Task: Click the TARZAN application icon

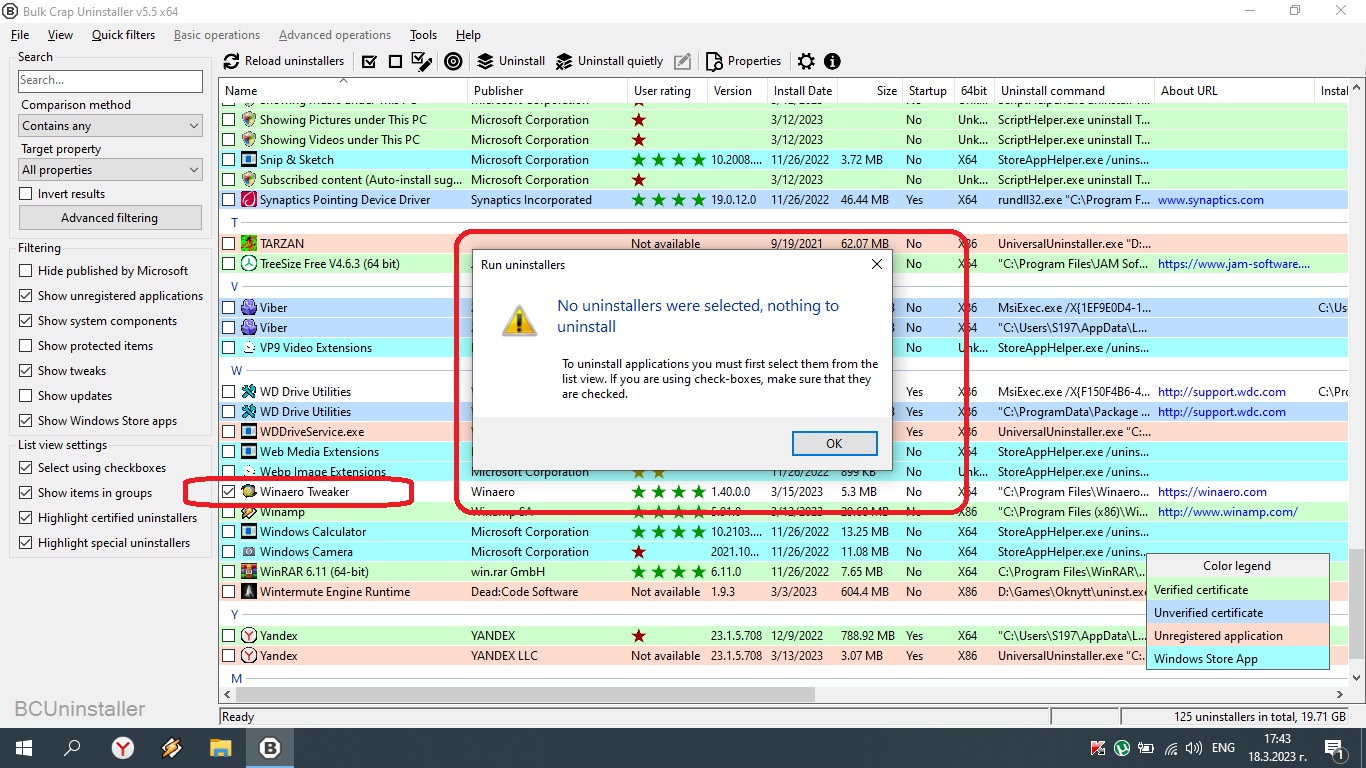Action: pyautogui.click(x=249, y=244)
